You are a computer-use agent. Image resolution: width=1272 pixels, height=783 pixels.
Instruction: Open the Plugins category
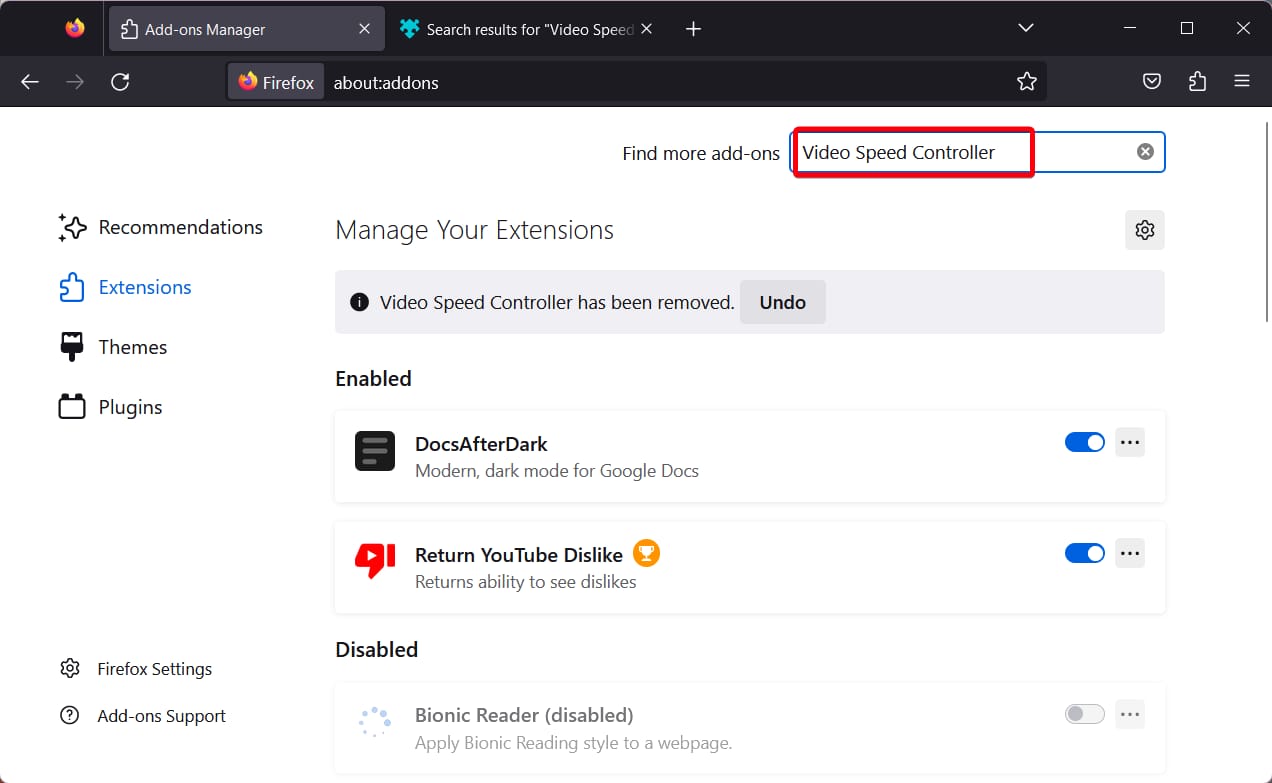click(x=111, y=407)
